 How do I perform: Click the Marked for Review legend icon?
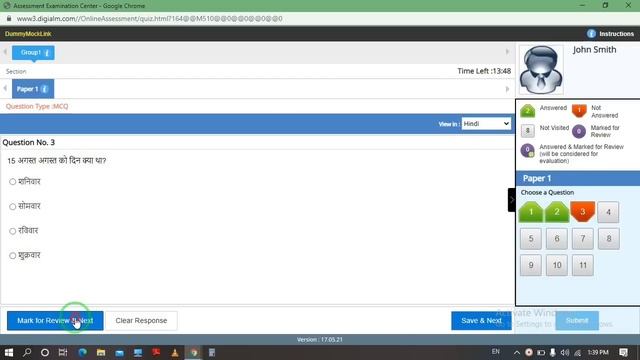[579, 131]
